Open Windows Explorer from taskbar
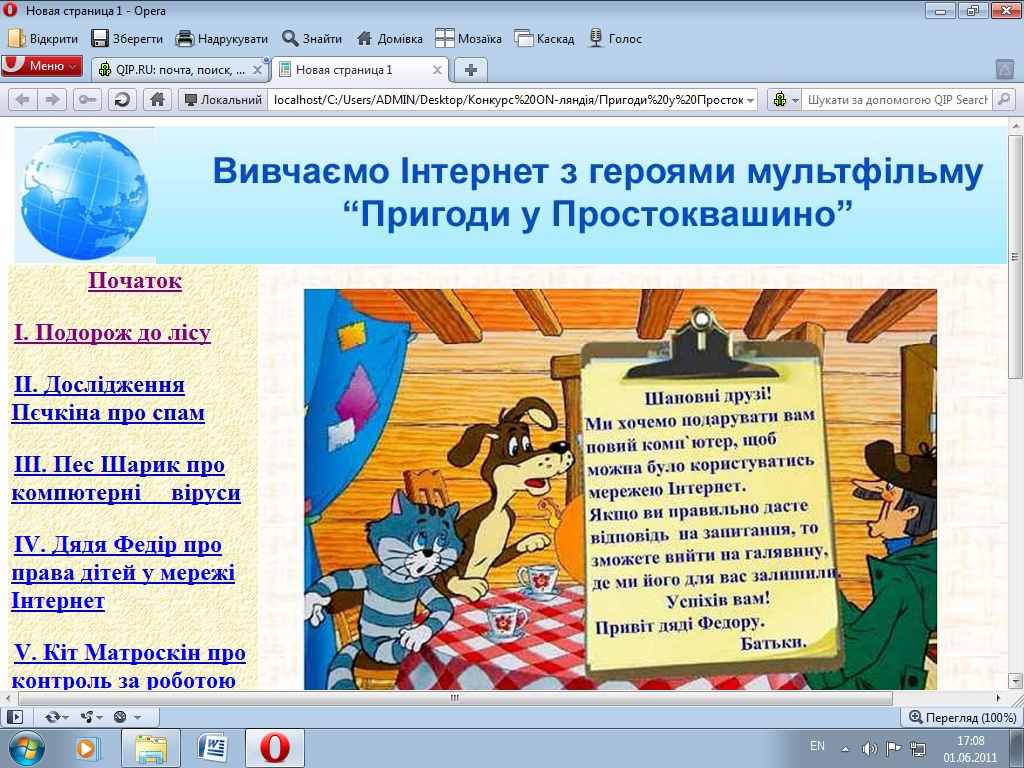Image resolution: width=1024 pixels, height=768 pixels. [151, 748]
